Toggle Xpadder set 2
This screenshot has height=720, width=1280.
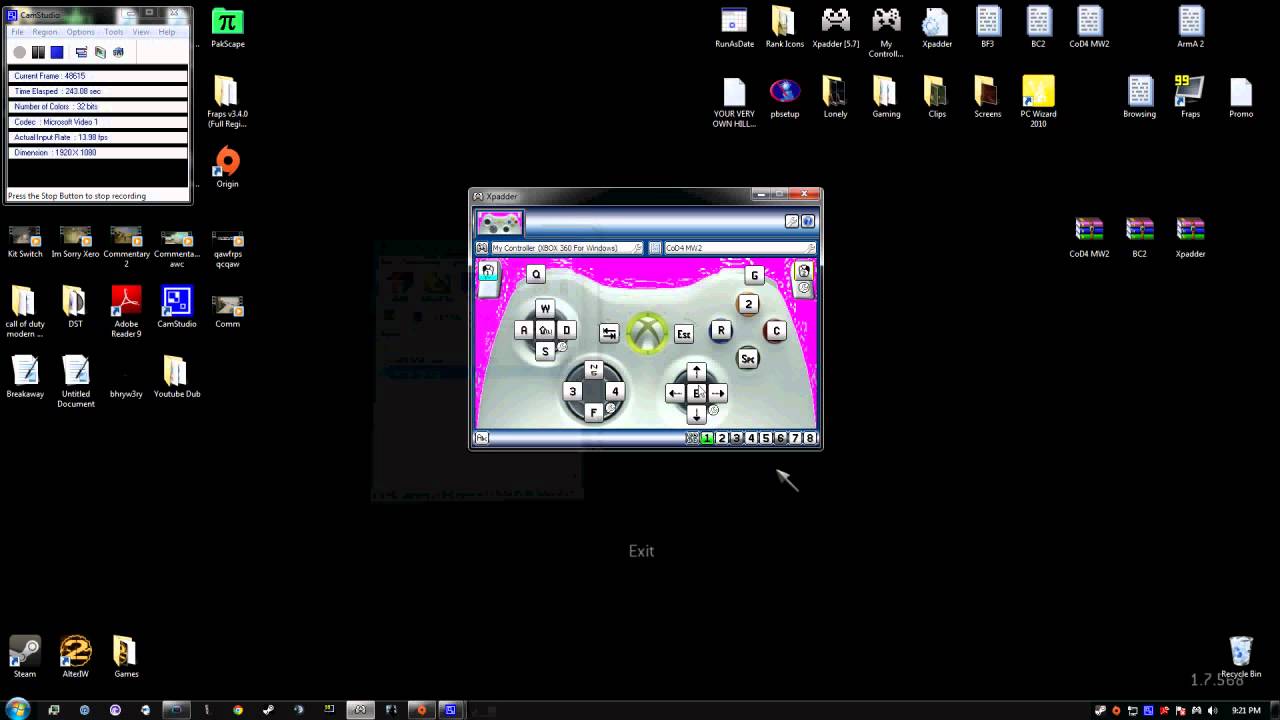pyautogui.click(x=722, y=438)
